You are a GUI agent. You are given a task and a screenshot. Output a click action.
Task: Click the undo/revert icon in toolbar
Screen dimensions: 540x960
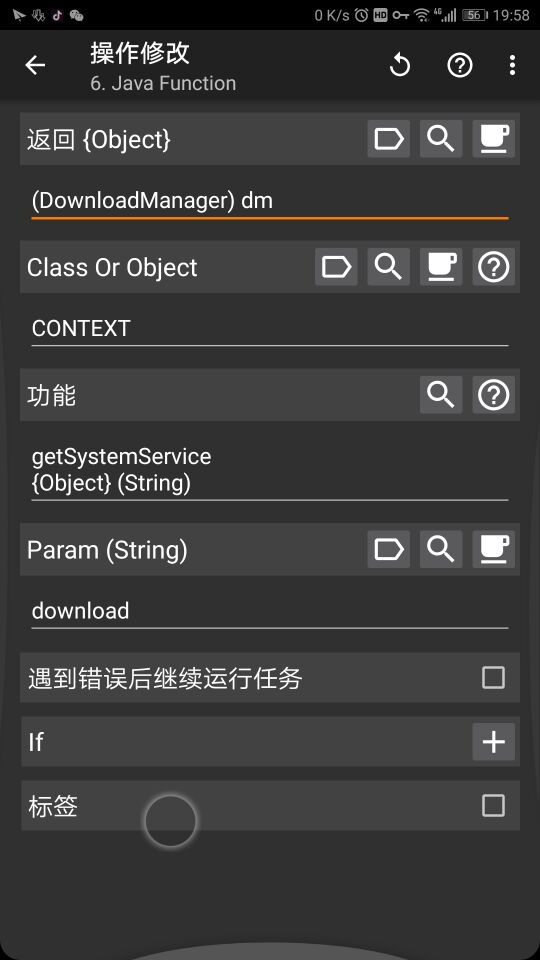tap(400, 65)
